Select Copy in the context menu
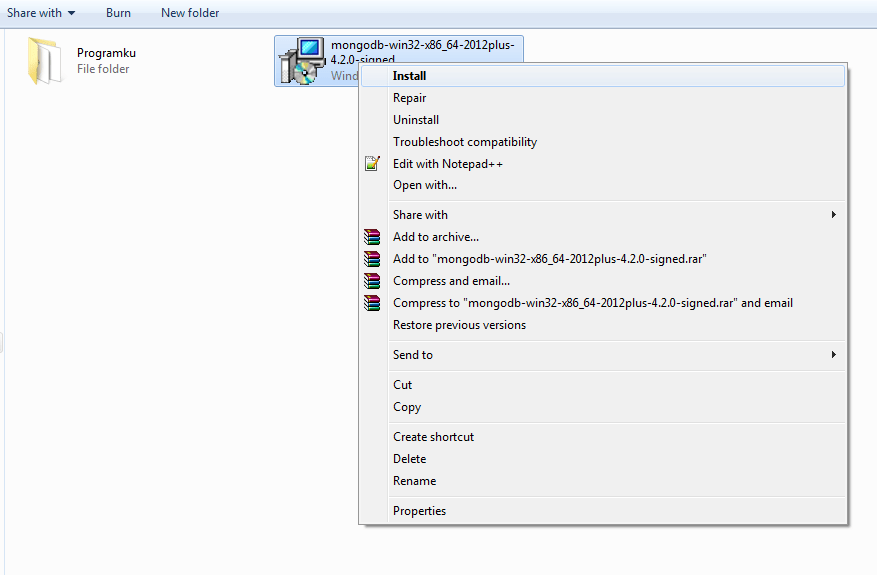 407,407
